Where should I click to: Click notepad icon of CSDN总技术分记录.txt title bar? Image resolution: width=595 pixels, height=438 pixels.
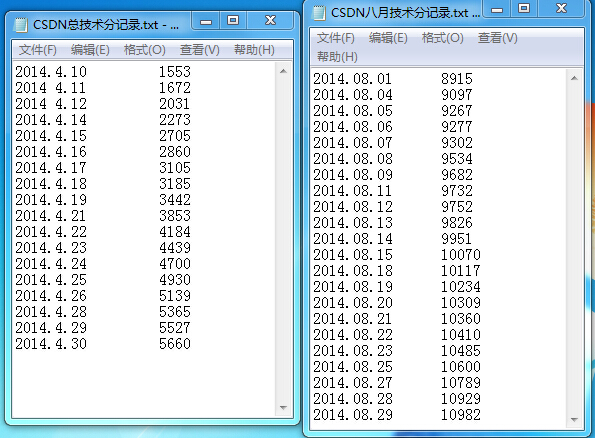pyautogui.click(x=20, y=25)
